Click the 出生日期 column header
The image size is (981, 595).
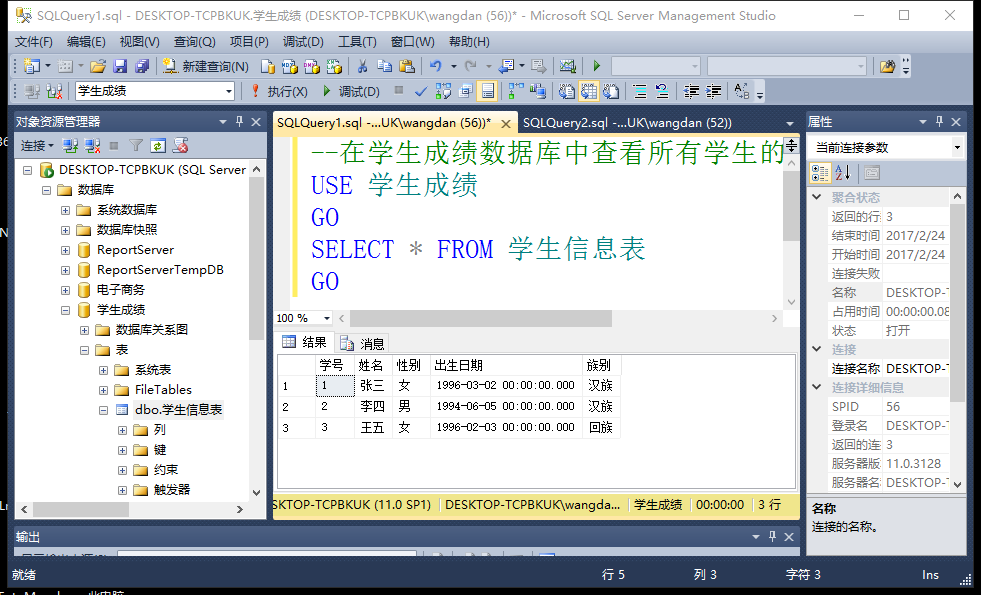click(506, 365)
